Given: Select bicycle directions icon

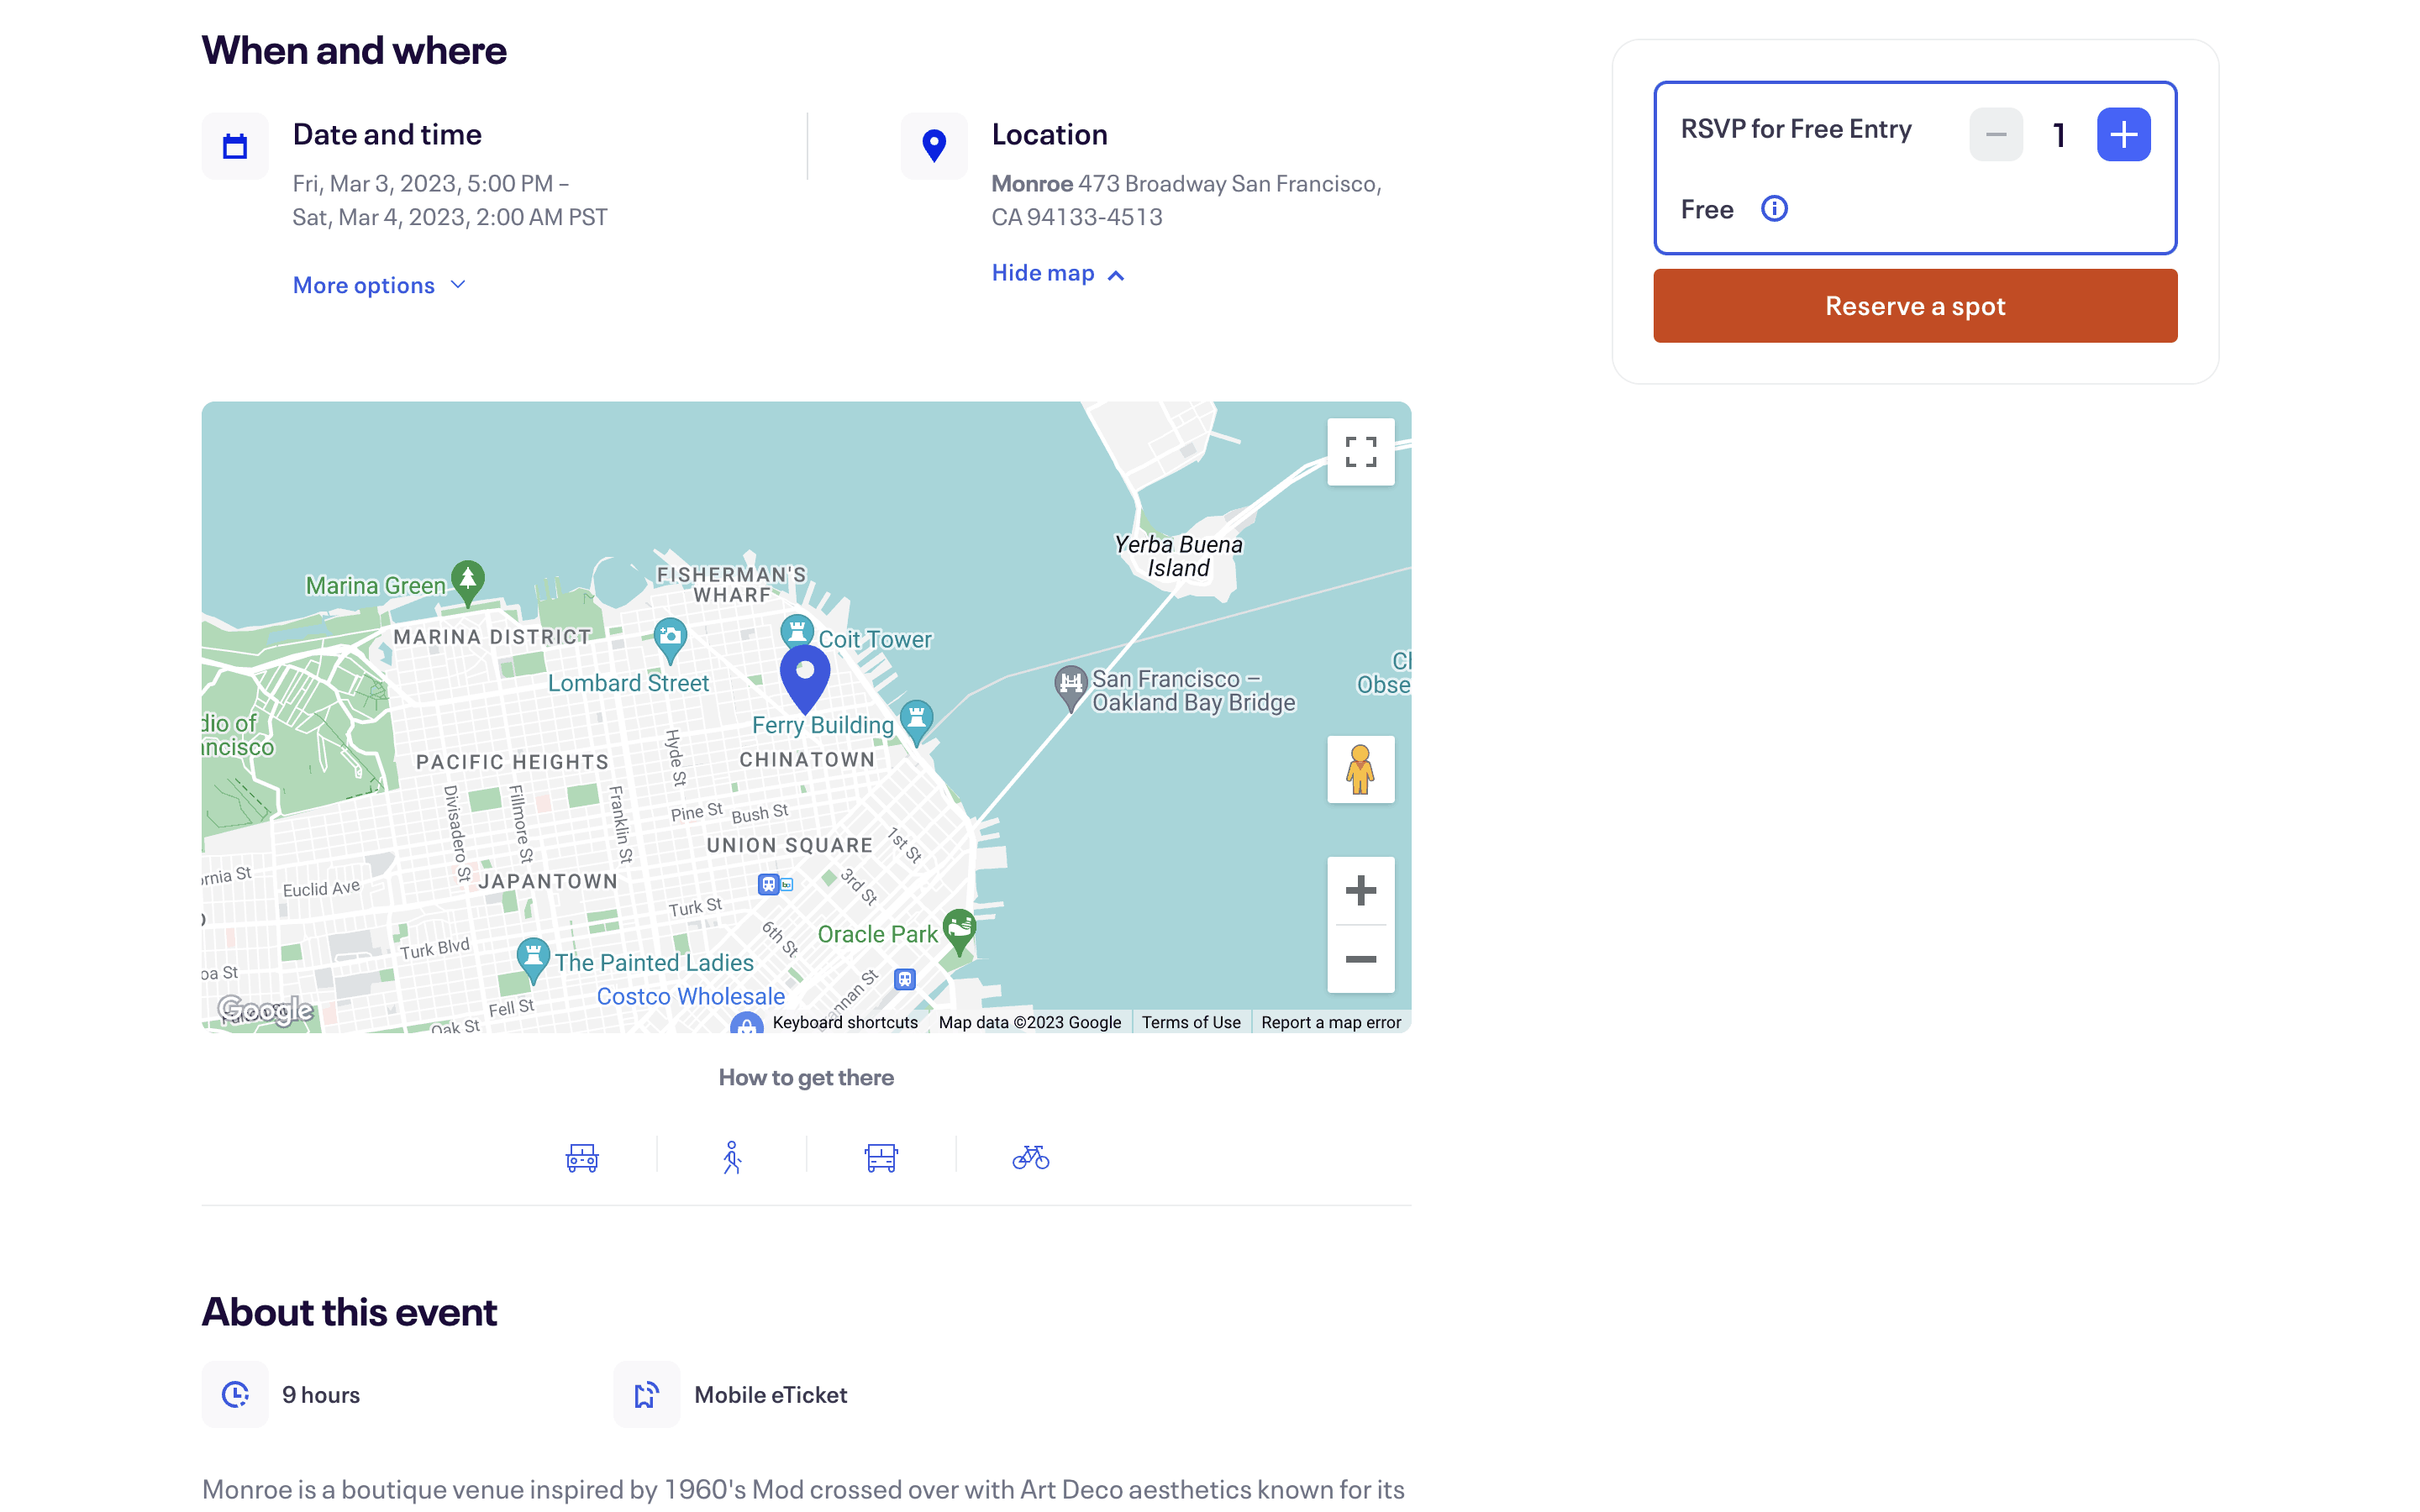Looking at the screenshot, I should click(x=1030, y=1158).
